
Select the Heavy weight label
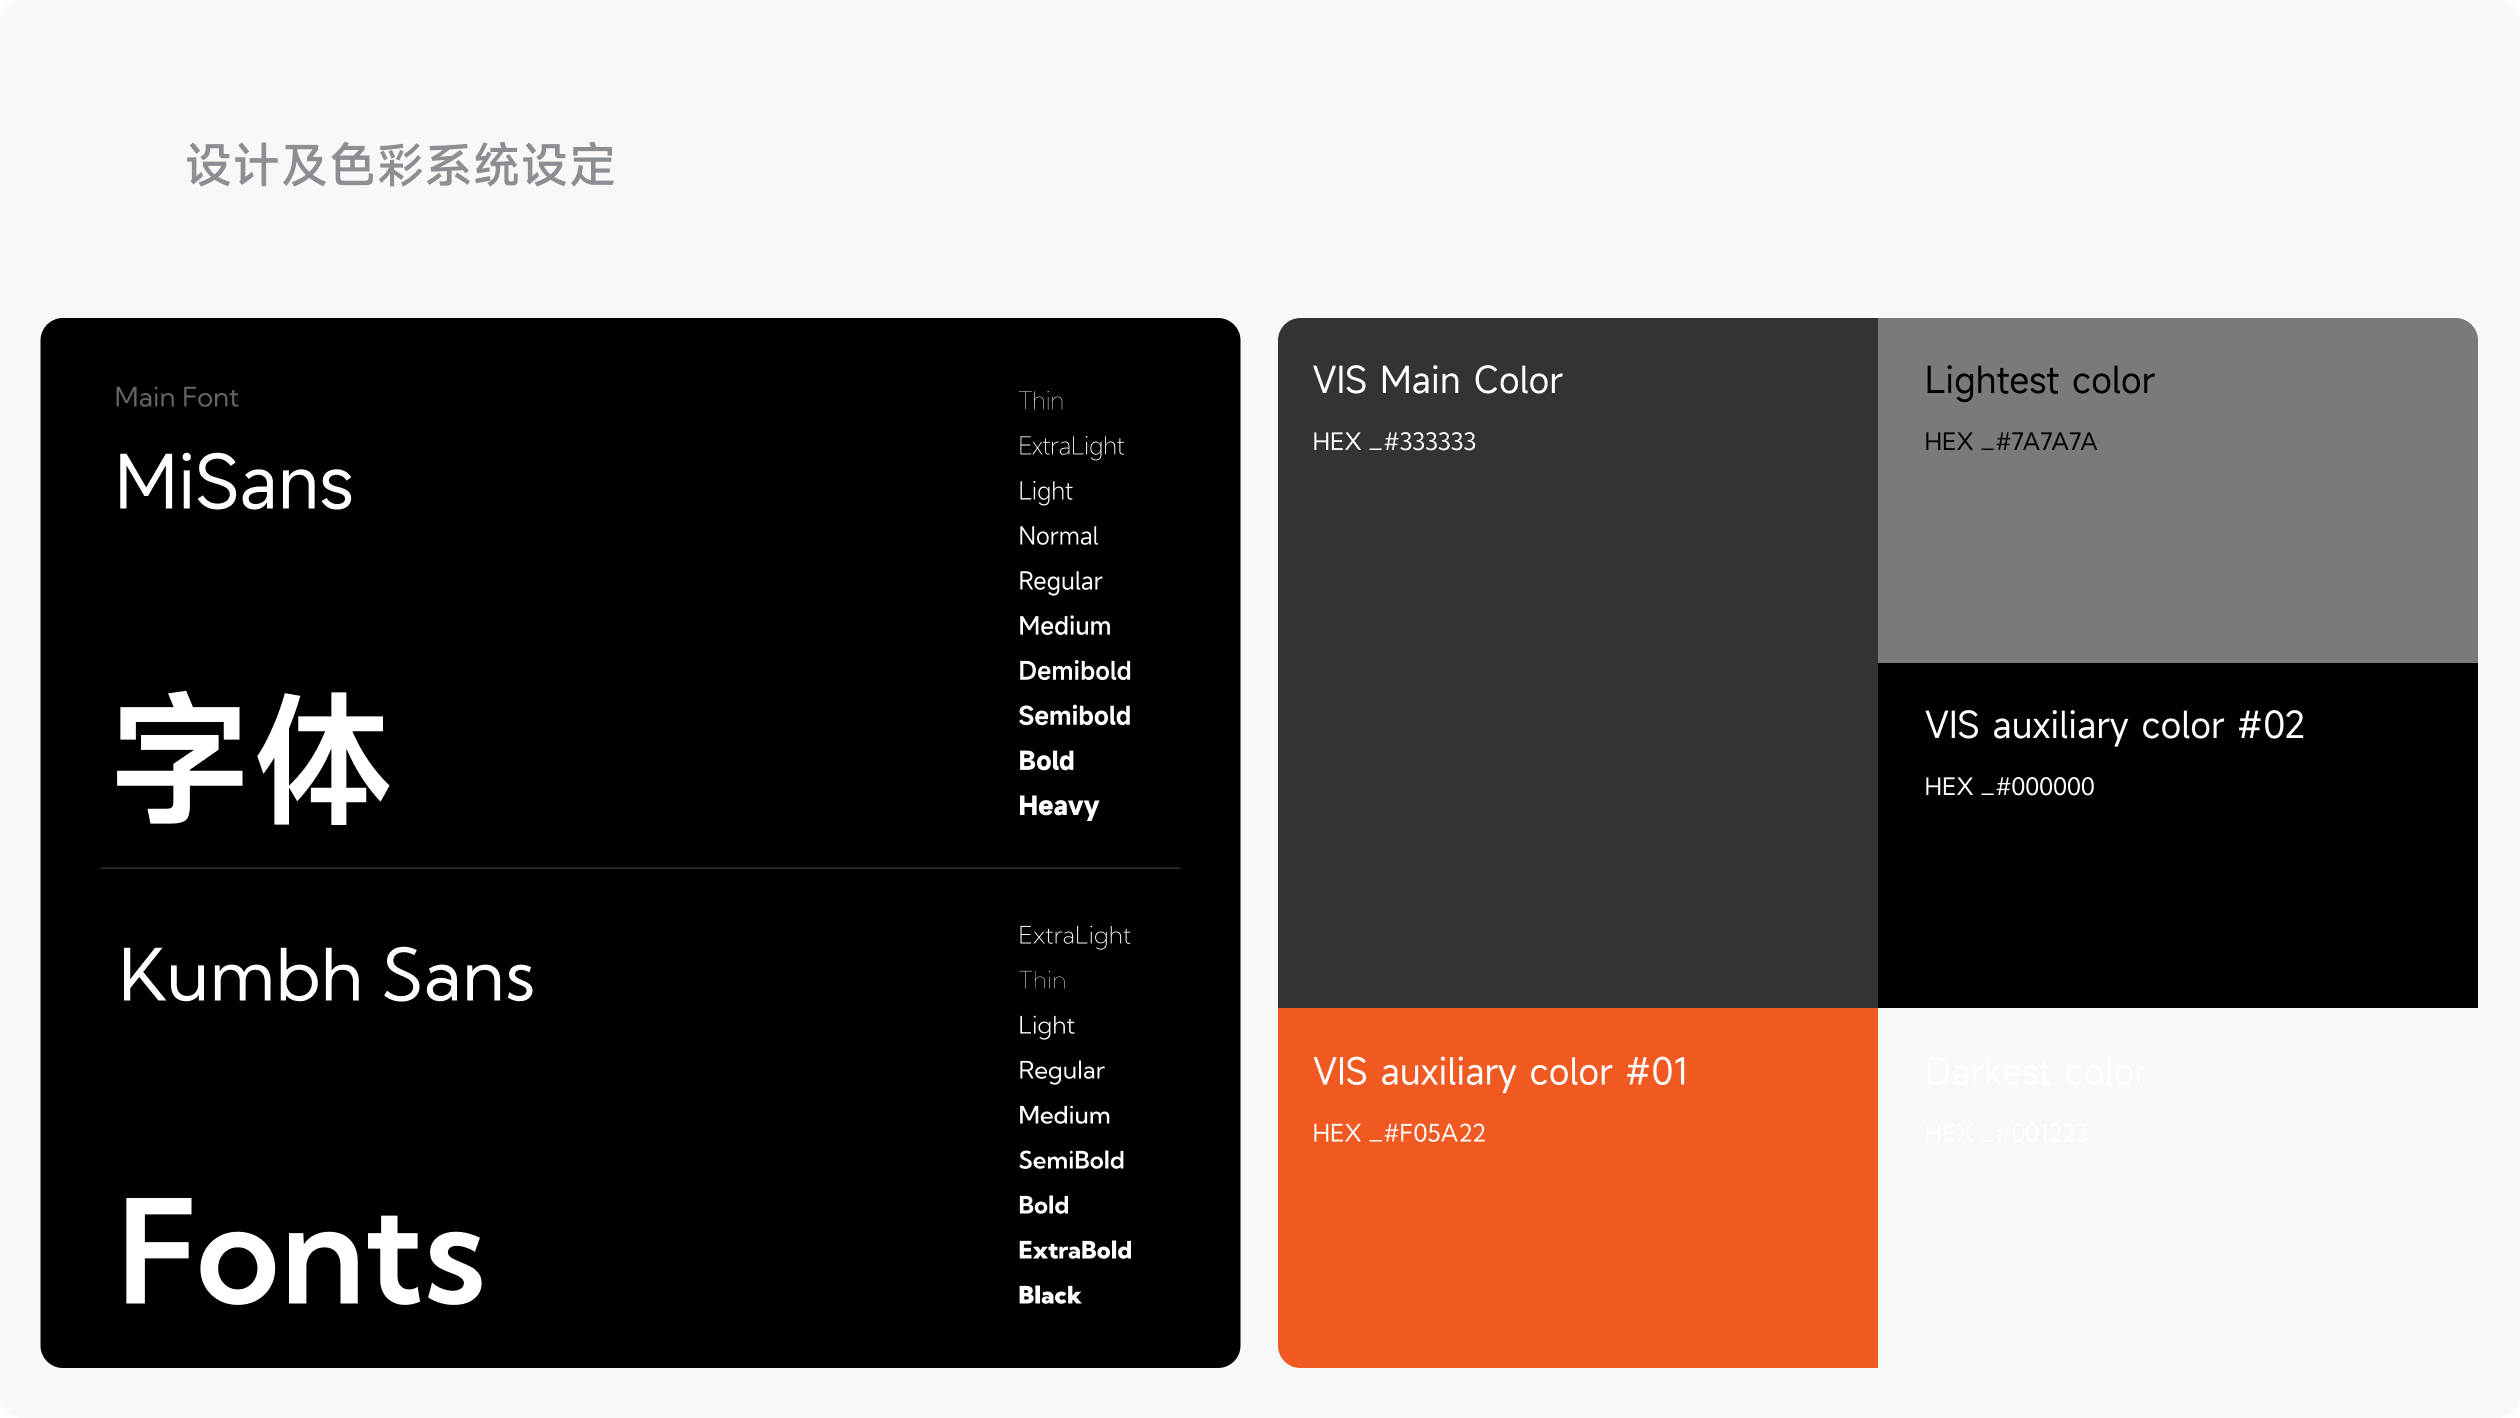click(x=1058, y=806)
